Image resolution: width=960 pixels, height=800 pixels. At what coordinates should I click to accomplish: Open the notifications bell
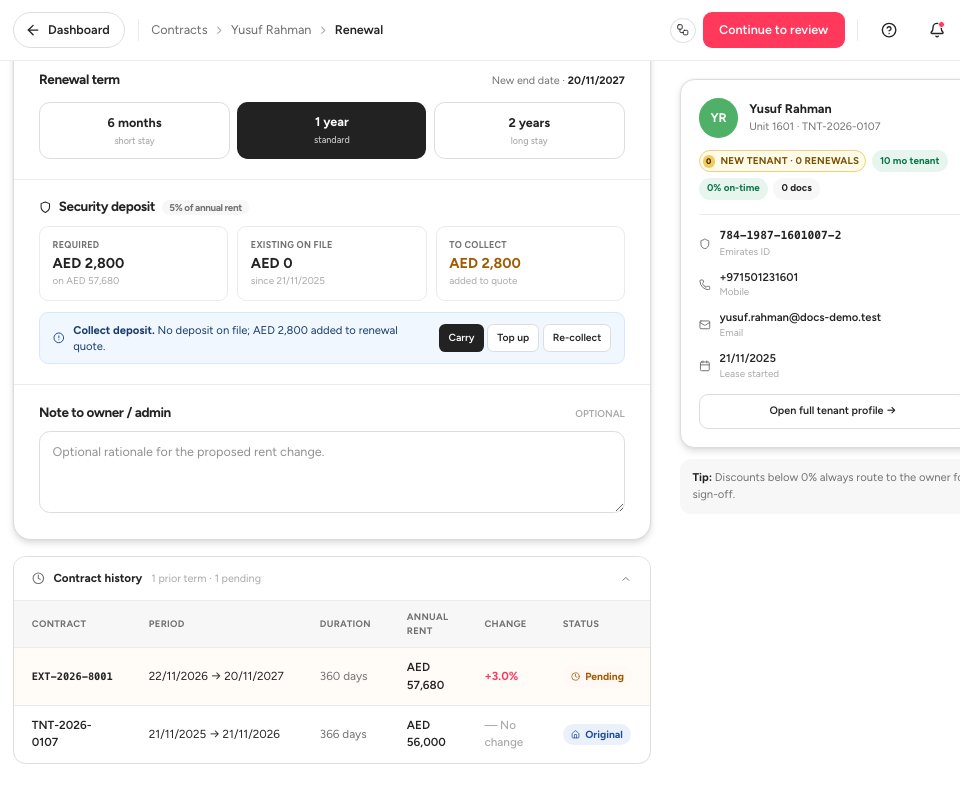[937, 29]
